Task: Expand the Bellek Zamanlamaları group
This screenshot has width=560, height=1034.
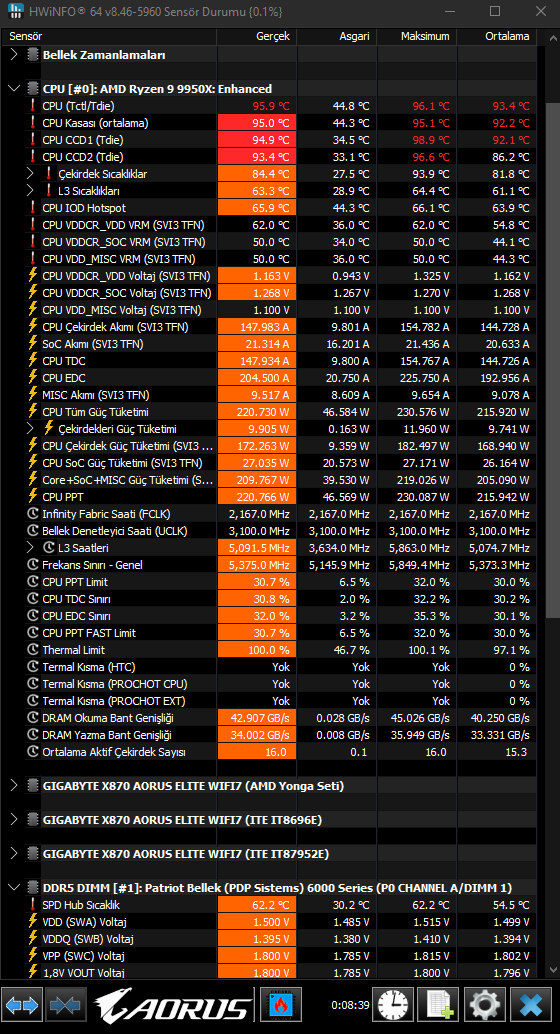Action: pyautogui.click(x=14, y=55)
